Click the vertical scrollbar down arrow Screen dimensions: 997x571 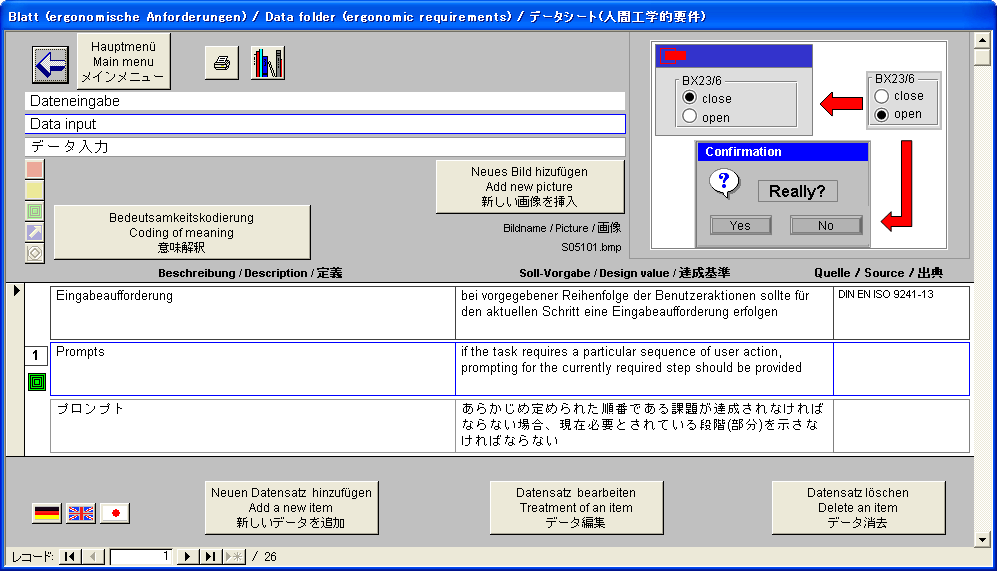(x=982, y=539)
